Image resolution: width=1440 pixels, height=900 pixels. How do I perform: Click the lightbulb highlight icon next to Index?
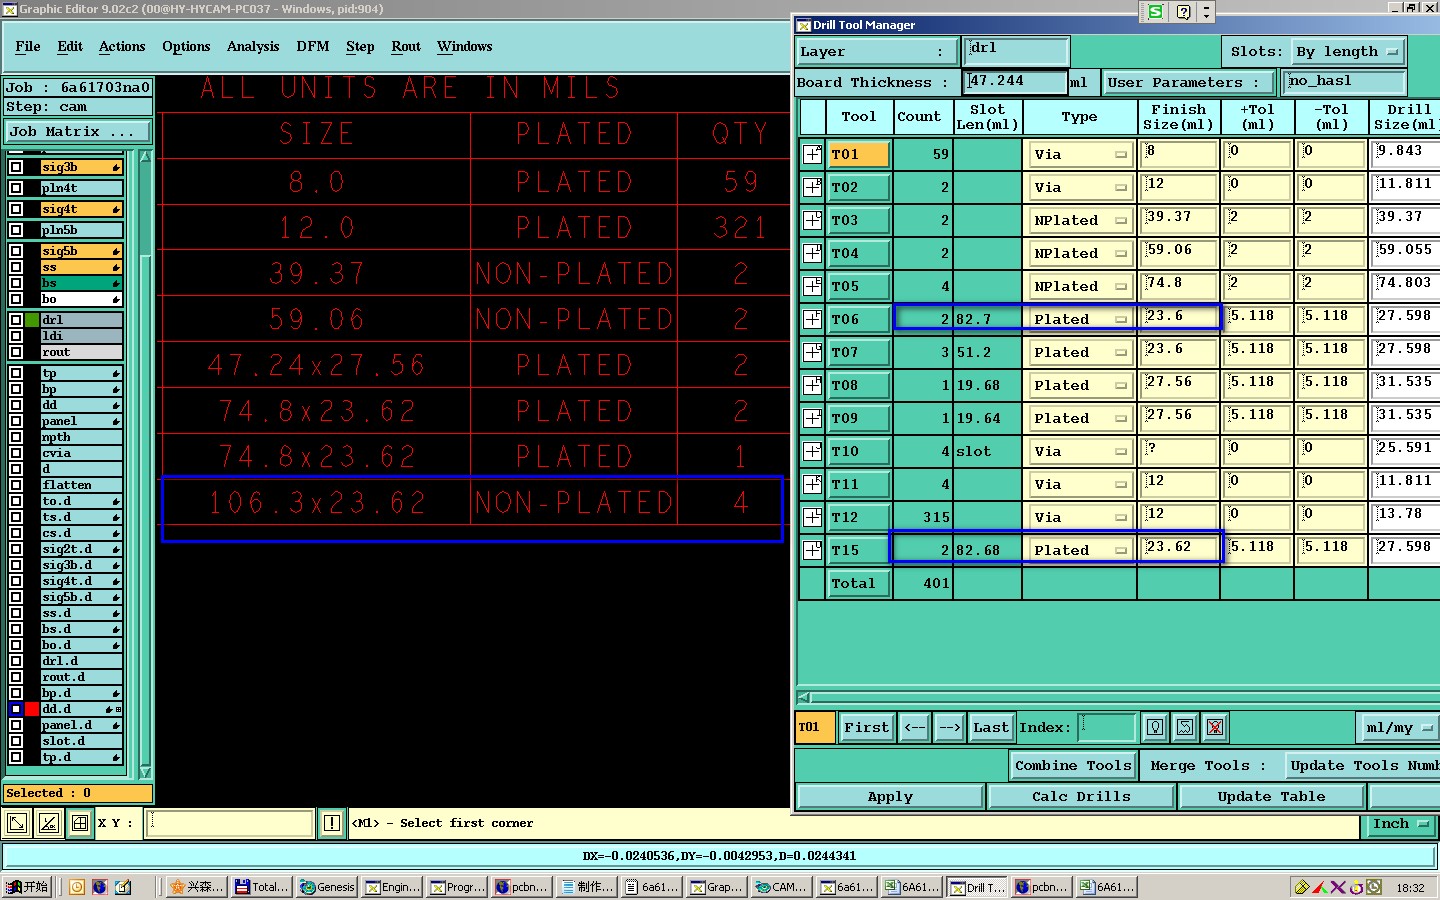1155,727
